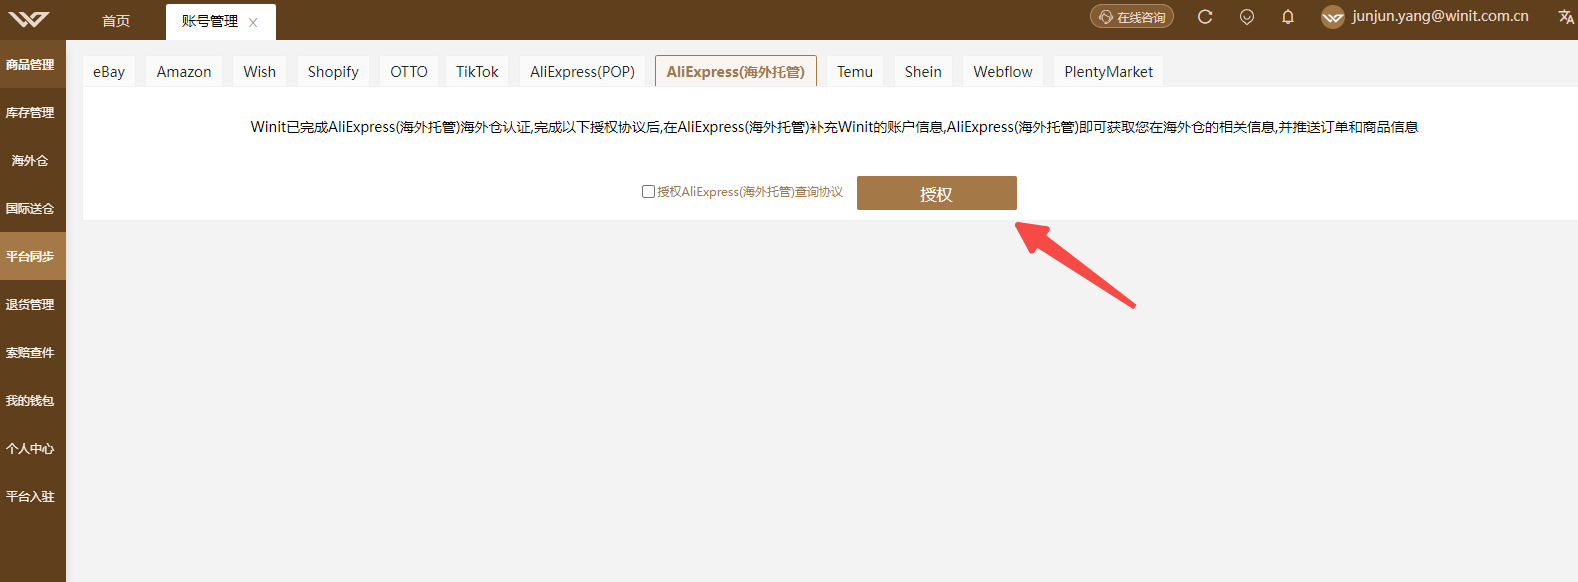
Task: Select the 账号管理 tab
Action: (x=210, y=21)
